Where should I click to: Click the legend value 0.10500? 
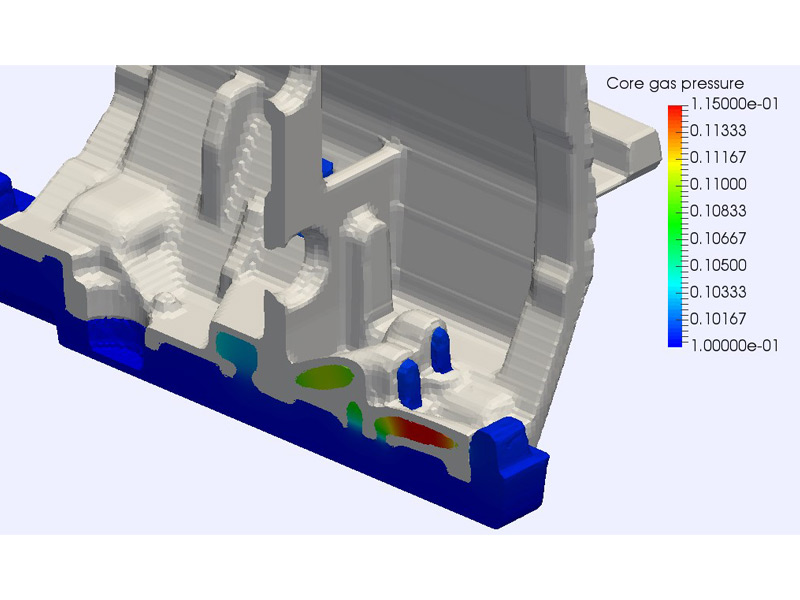pos(718,265)
